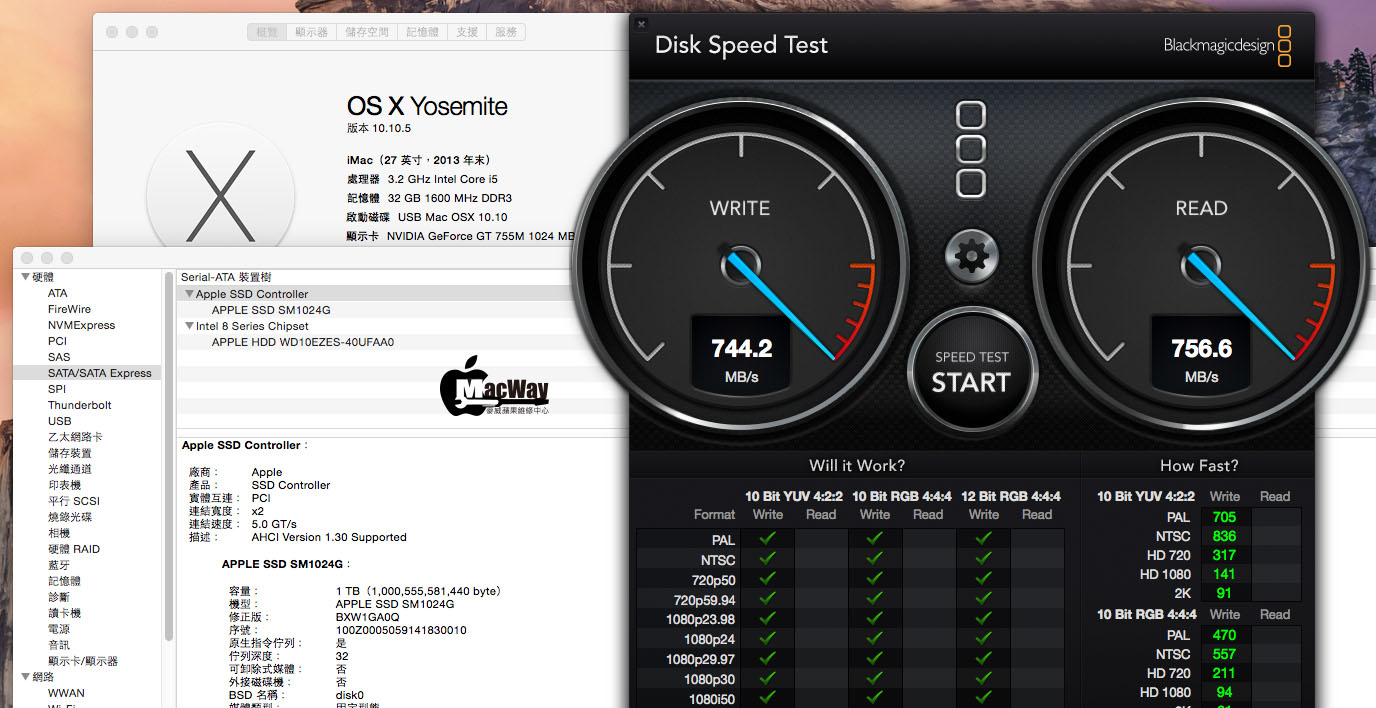This screenshot has width=1376, height=708.
Task: Select 乙太網路卡 in the sidebar
Action: [x=75, y=437]
